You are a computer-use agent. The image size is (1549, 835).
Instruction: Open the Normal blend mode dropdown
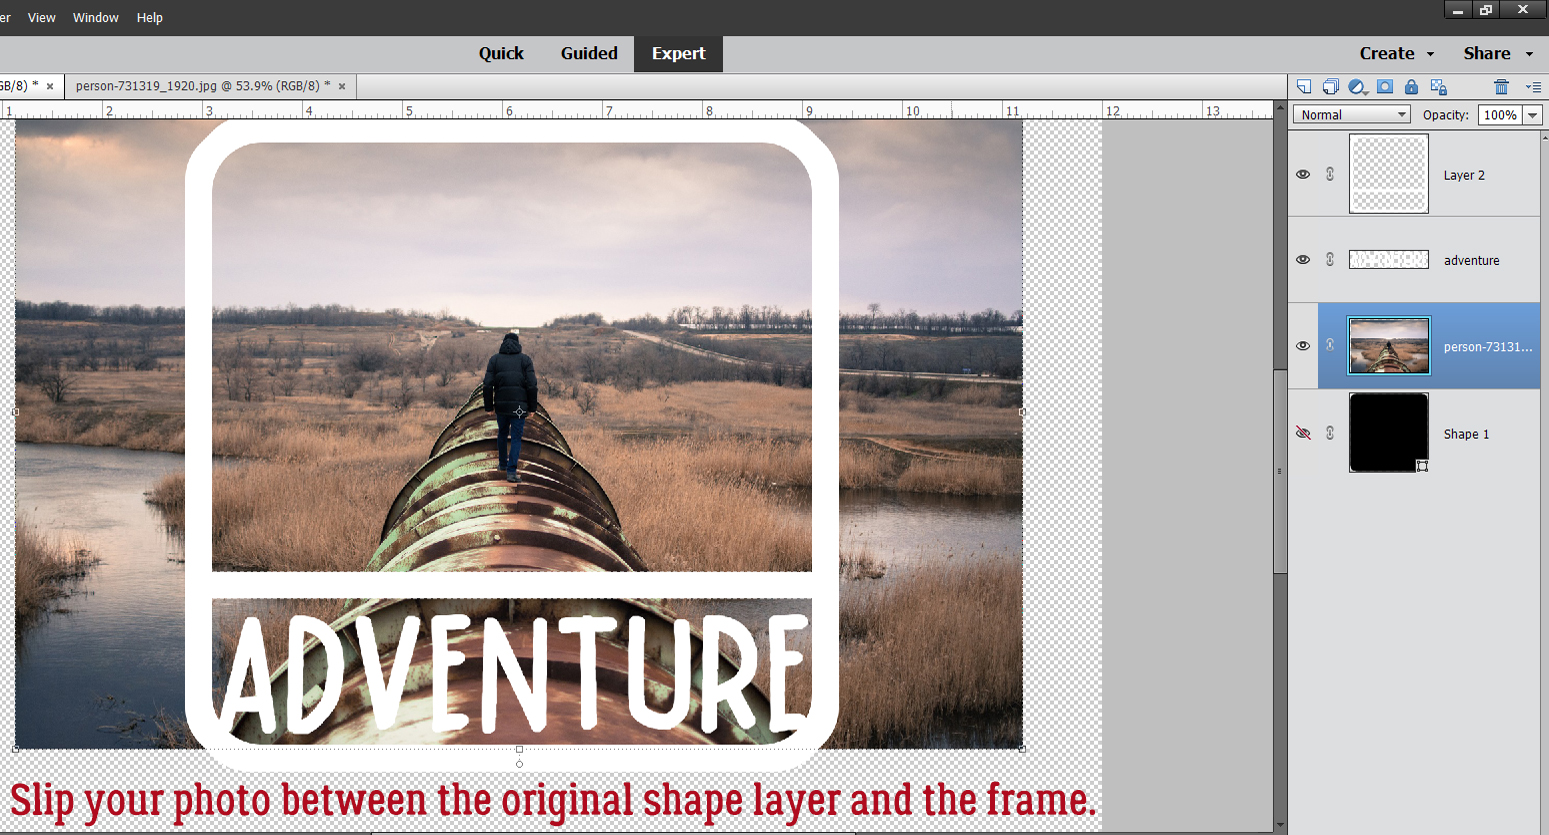pos(1352,115)
